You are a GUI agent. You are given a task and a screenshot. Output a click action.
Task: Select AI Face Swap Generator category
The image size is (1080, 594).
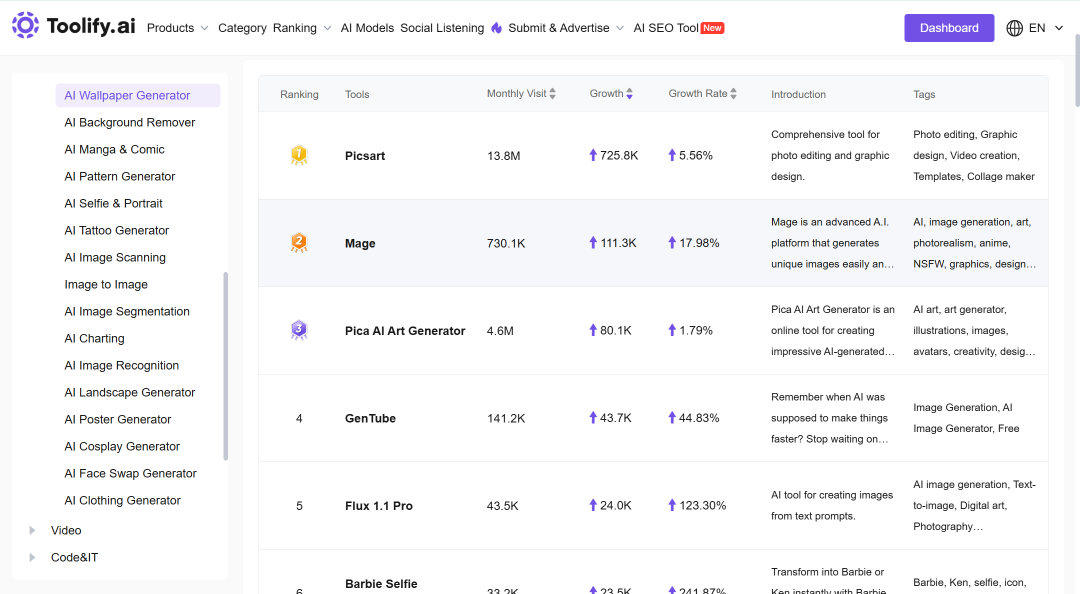[x=130, y=473]
